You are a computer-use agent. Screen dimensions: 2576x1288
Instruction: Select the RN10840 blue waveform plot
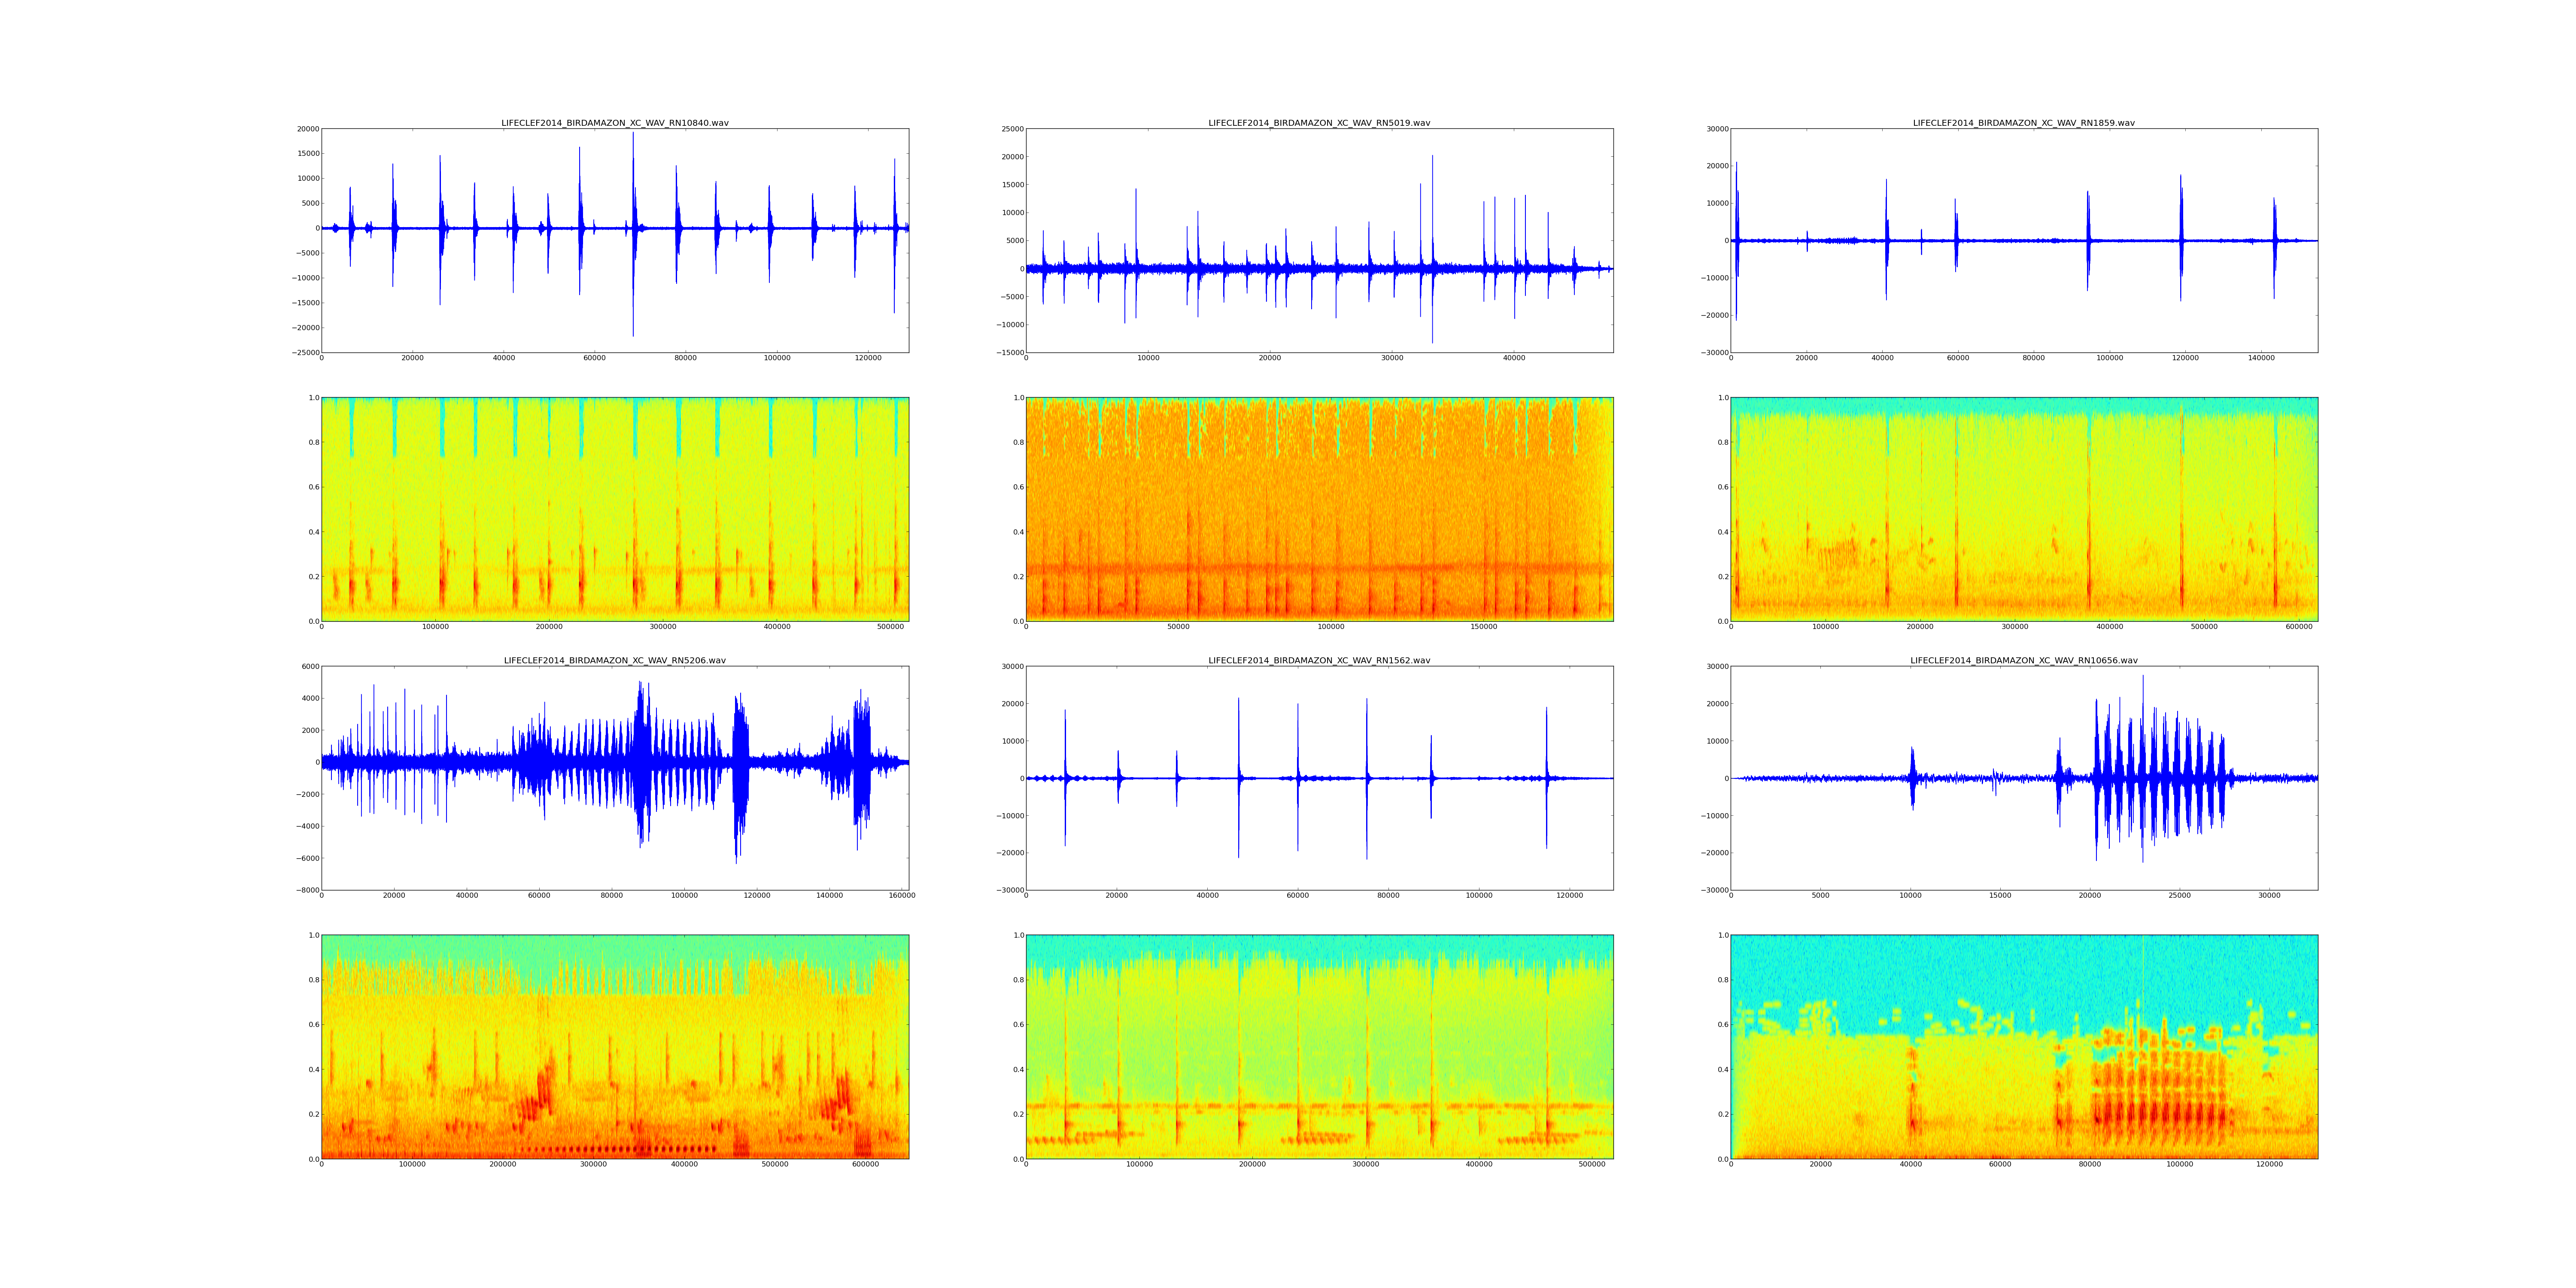(x=614, y=240)
